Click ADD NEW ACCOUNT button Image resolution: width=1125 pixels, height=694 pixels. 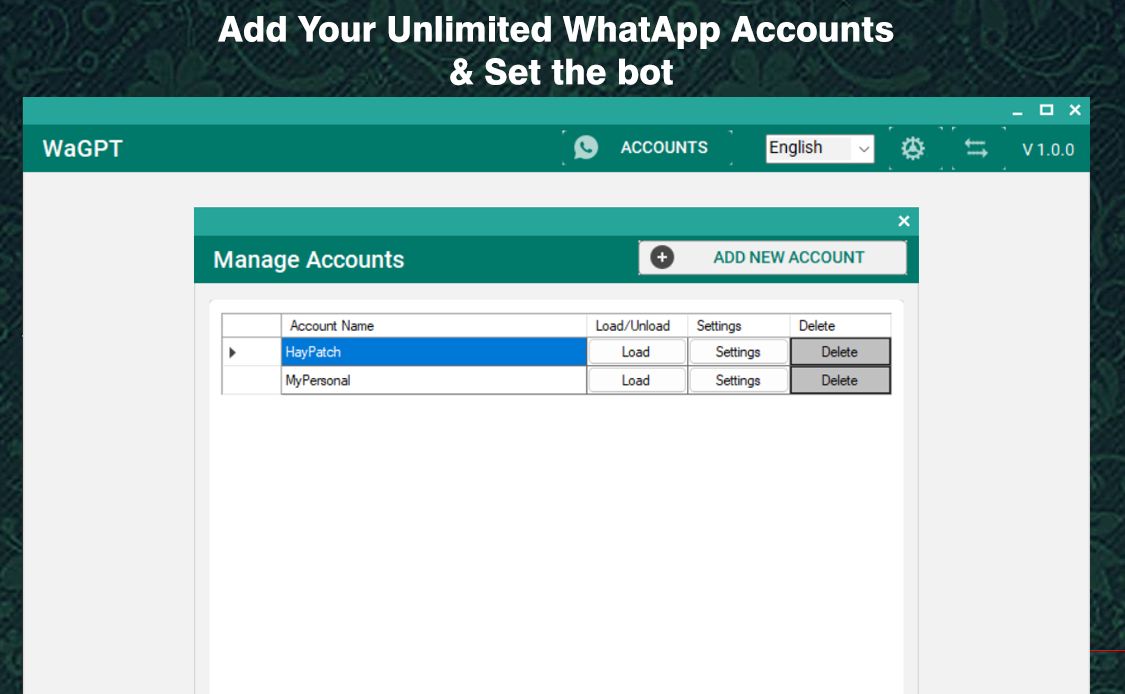tap(773, 257)
